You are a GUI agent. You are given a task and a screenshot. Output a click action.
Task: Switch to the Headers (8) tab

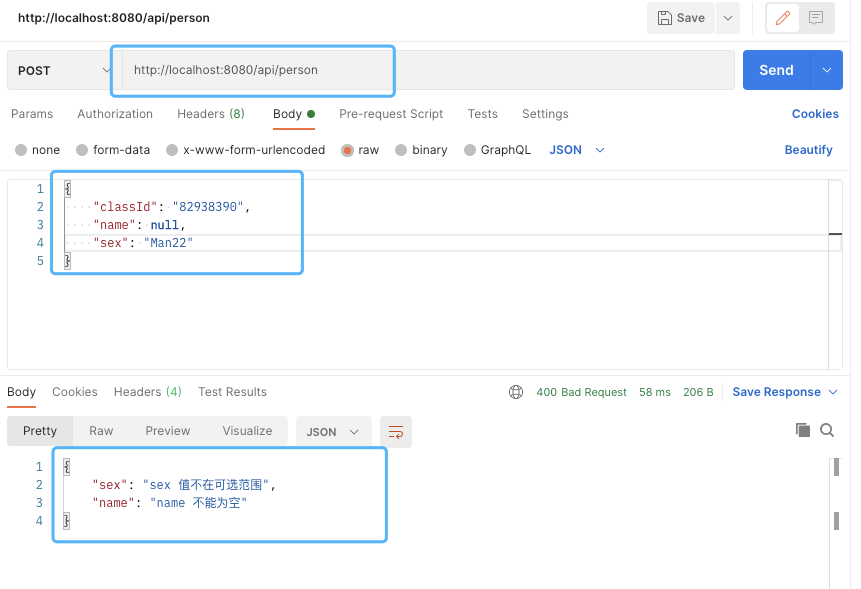[210, 114]
